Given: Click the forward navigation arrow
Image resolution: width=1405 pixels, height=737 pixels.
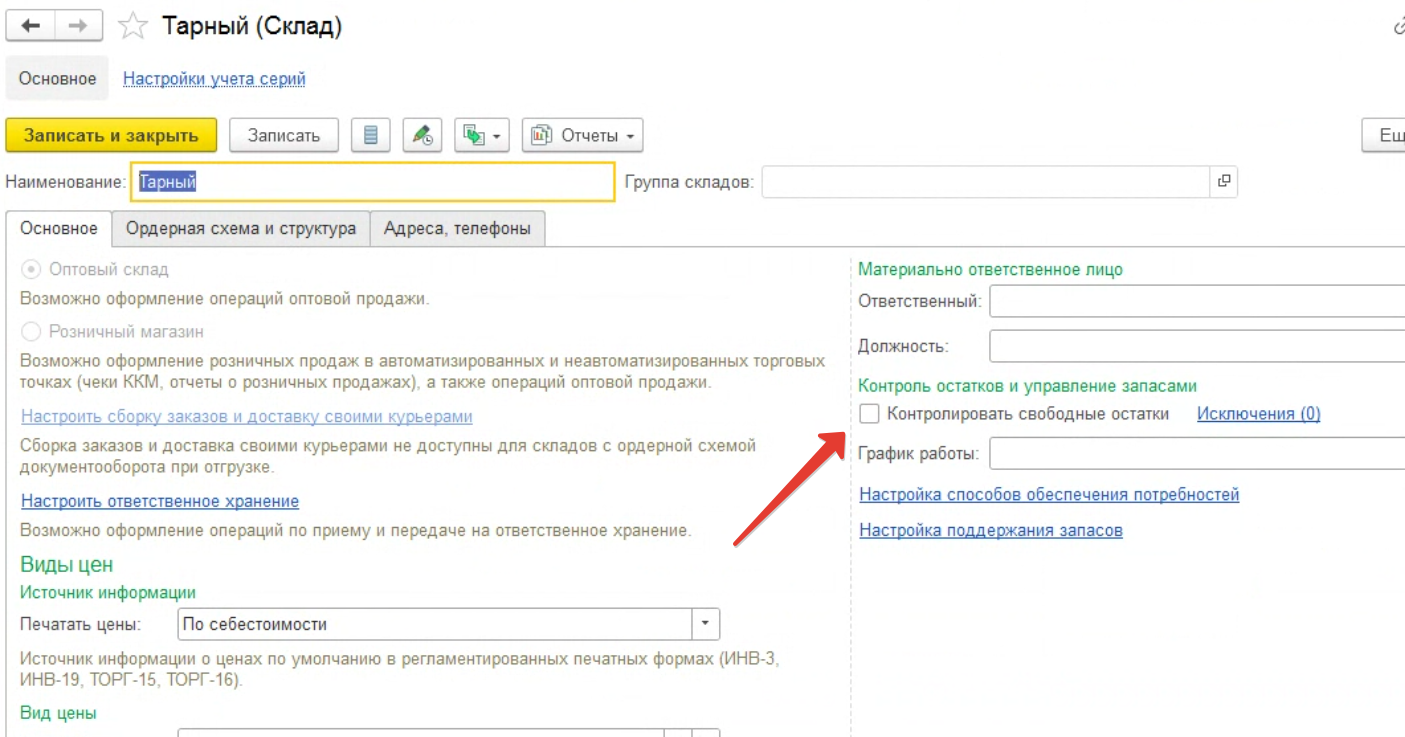Looking at the screenshot, I should tap(78, 27).
